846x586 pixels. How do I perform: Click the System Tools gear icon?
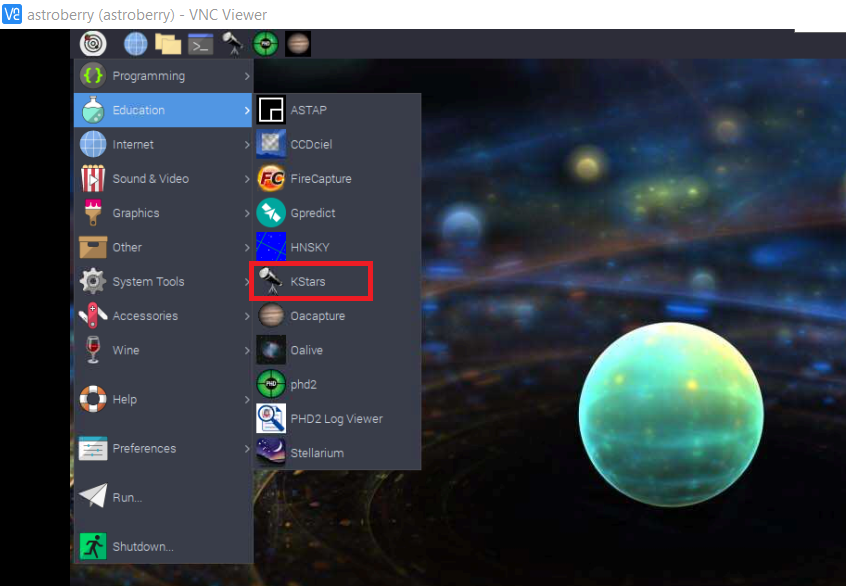click(93, 281)
